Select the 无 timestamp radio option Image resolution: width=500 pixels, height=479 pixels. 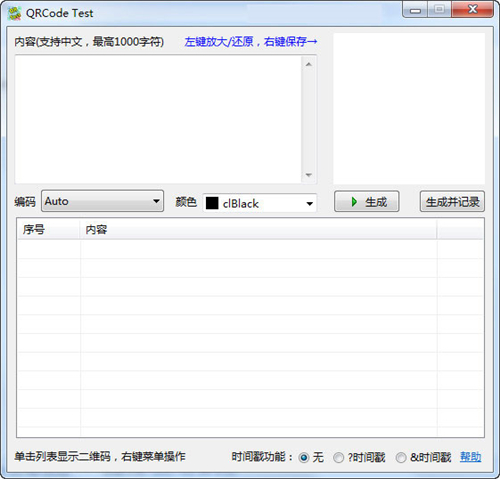[x=304, y=457]
